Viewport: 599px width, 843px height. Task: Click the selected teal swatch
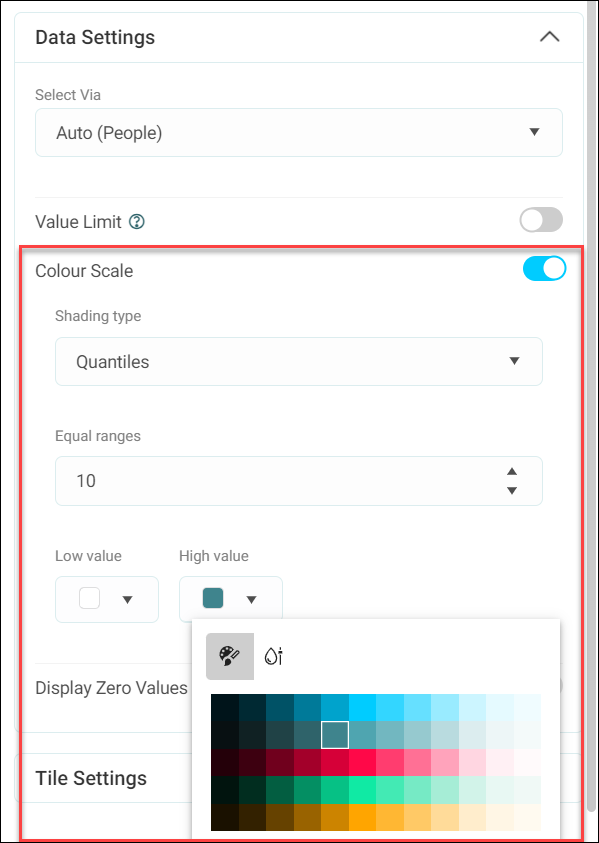[335, 735]
